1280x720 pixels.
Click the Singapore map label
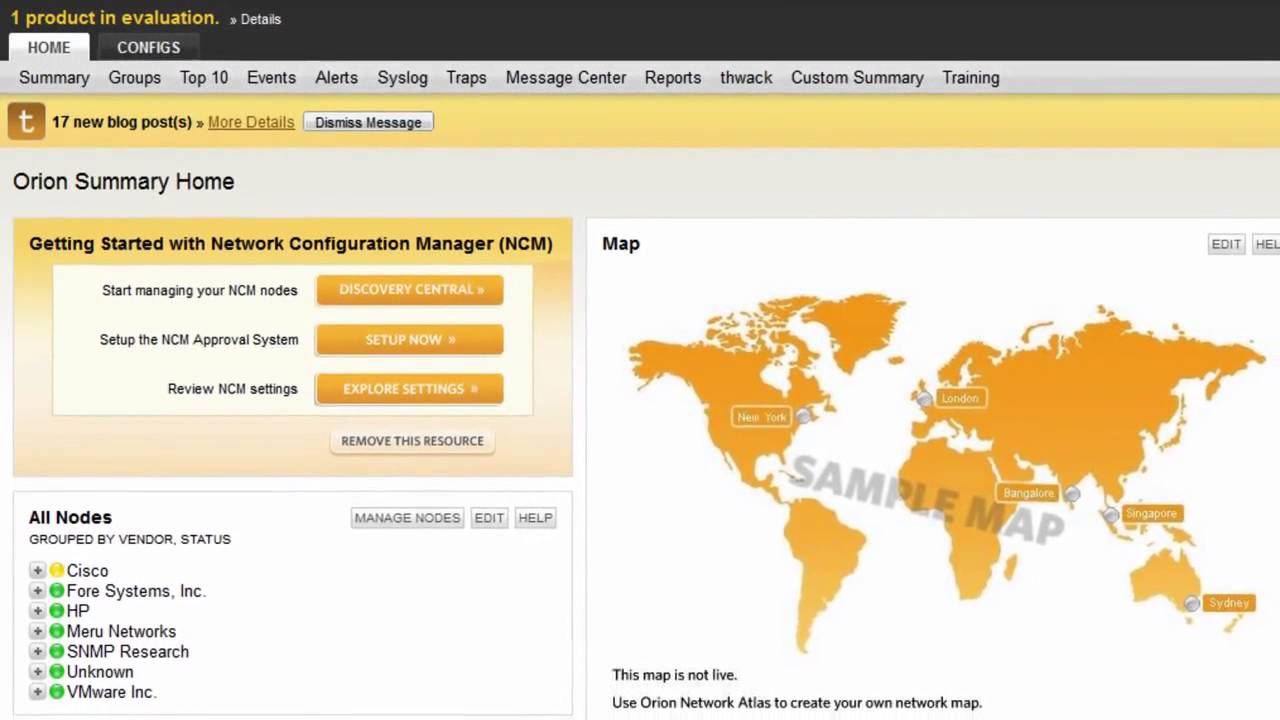(x=1151, y=513)
